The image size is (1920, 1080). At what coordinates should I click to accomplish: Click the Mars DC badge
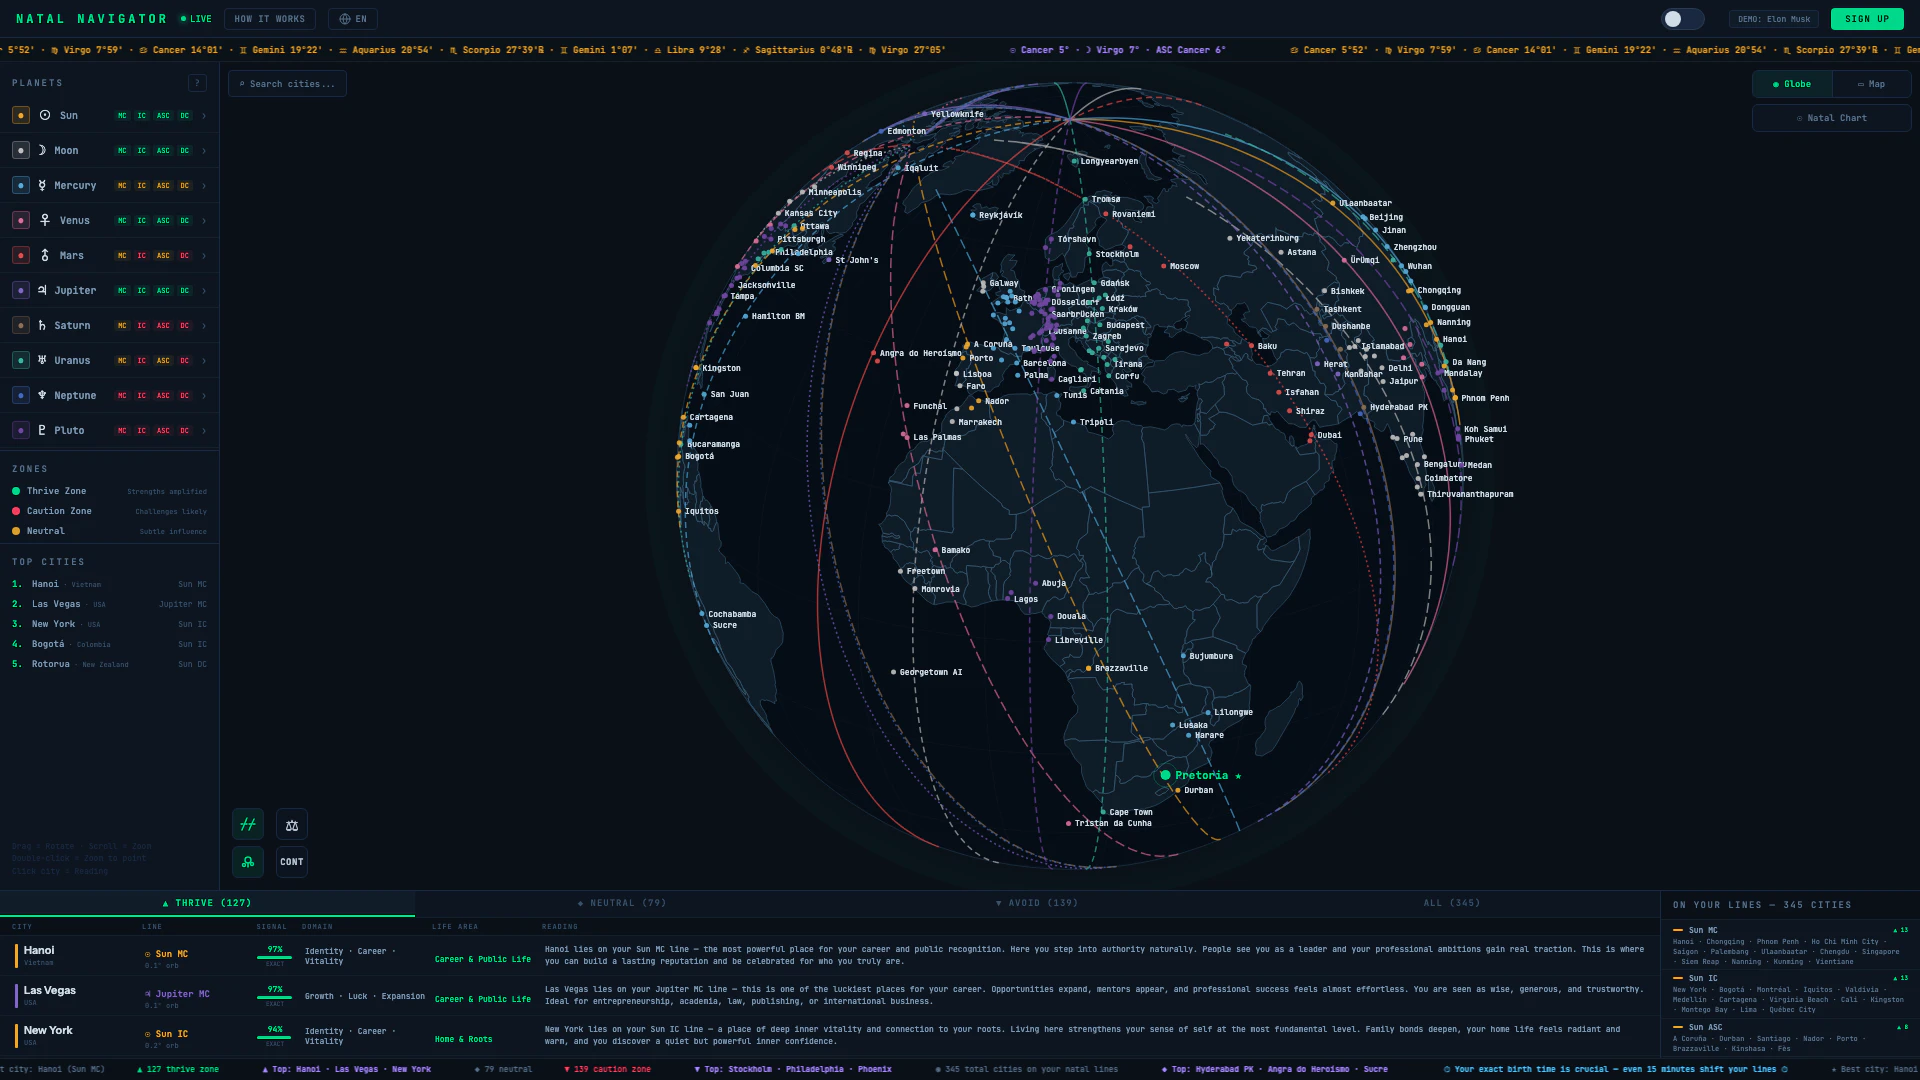pyautogui.click(x=185, y=256)
